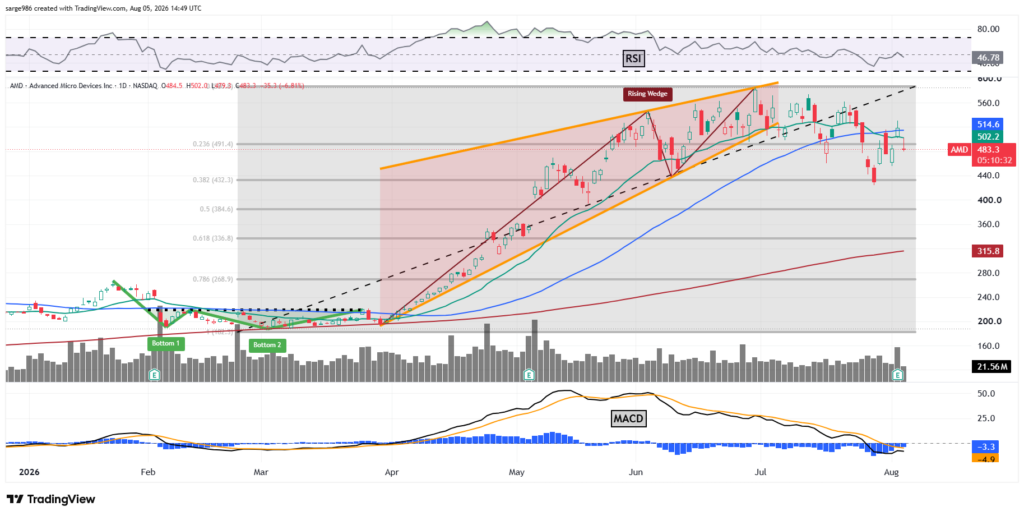1024x516 pixels.
Task: Click the 0.236 (491.4) Fibonacci level label
Action: tap(213, 144)
